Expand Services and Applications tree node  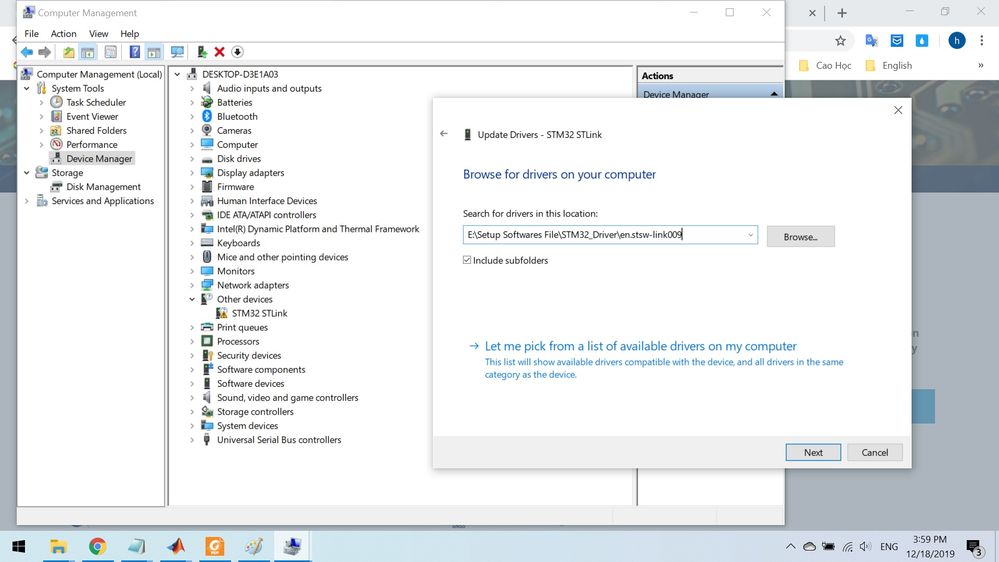tap(27, 201)
